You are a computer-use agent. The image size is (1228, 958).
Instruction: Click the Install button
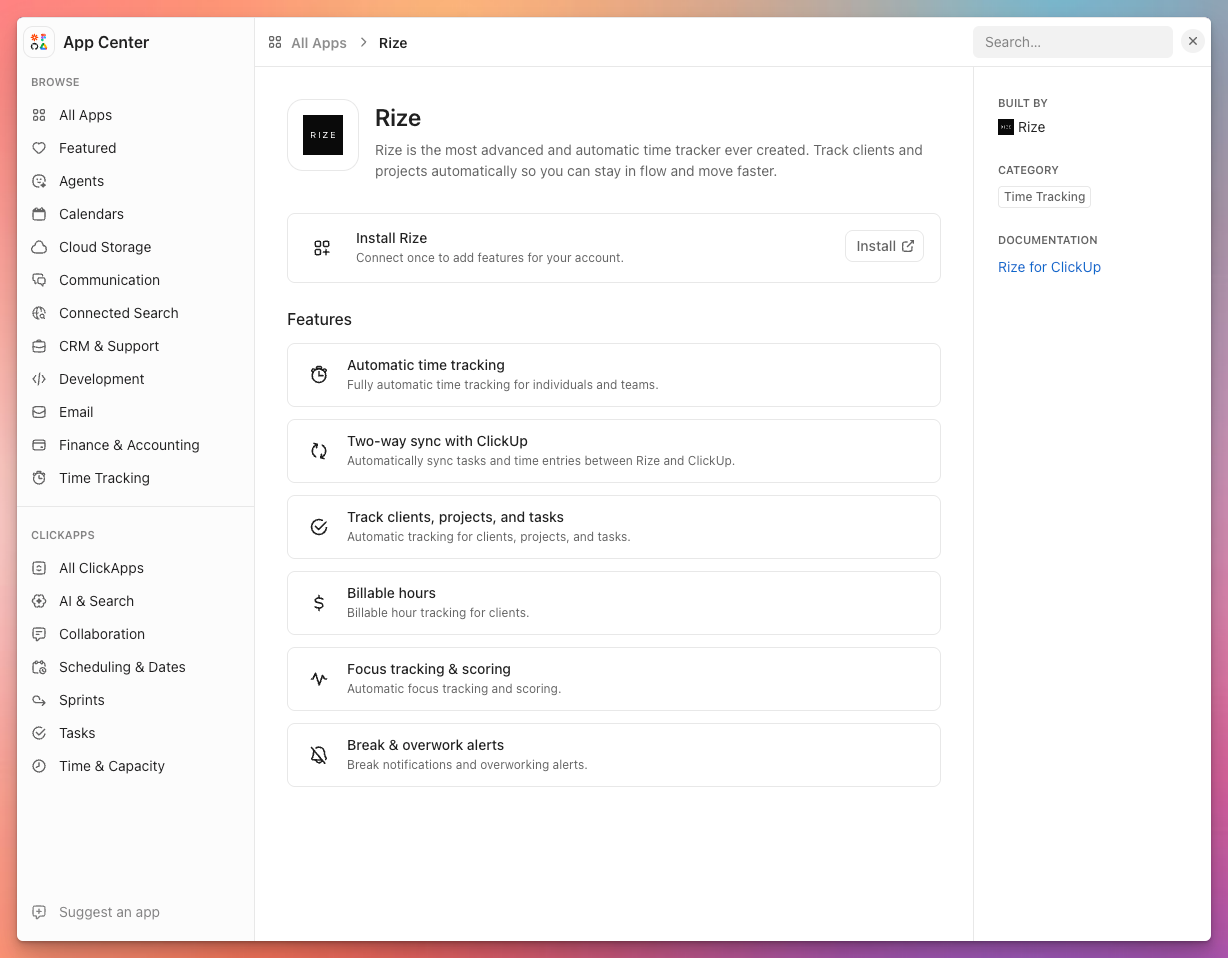[884, 246]
